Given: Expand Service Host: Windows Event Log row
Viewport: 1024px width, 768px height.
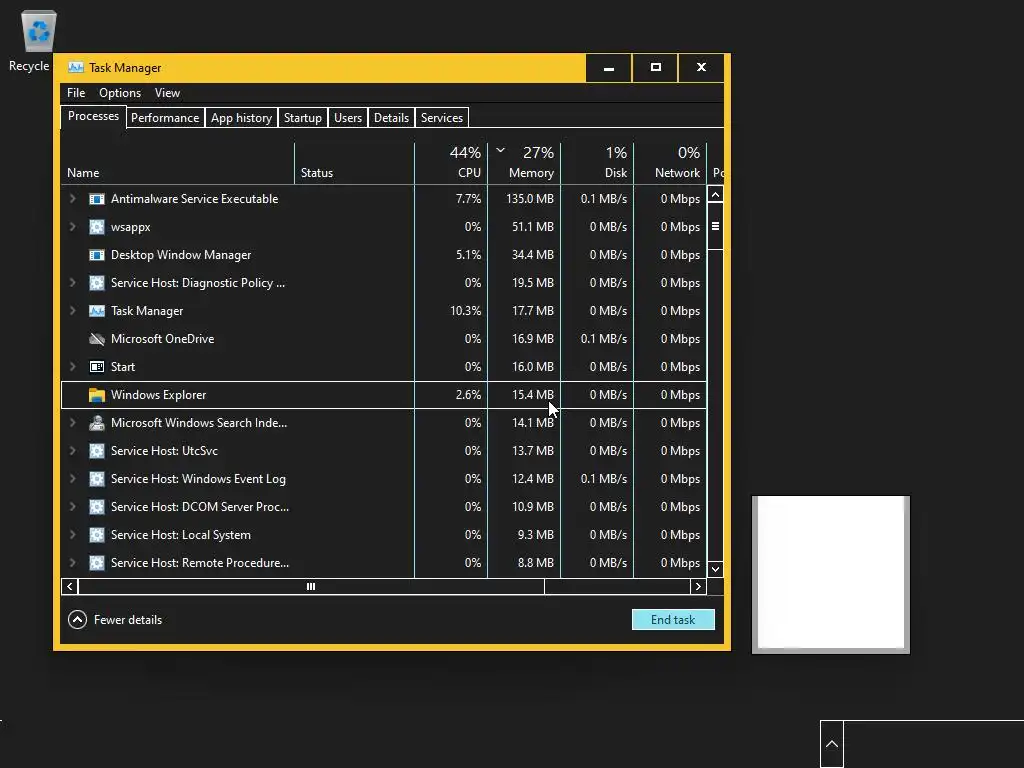Looking at the screenshot, I should click(x=72, y=479).
